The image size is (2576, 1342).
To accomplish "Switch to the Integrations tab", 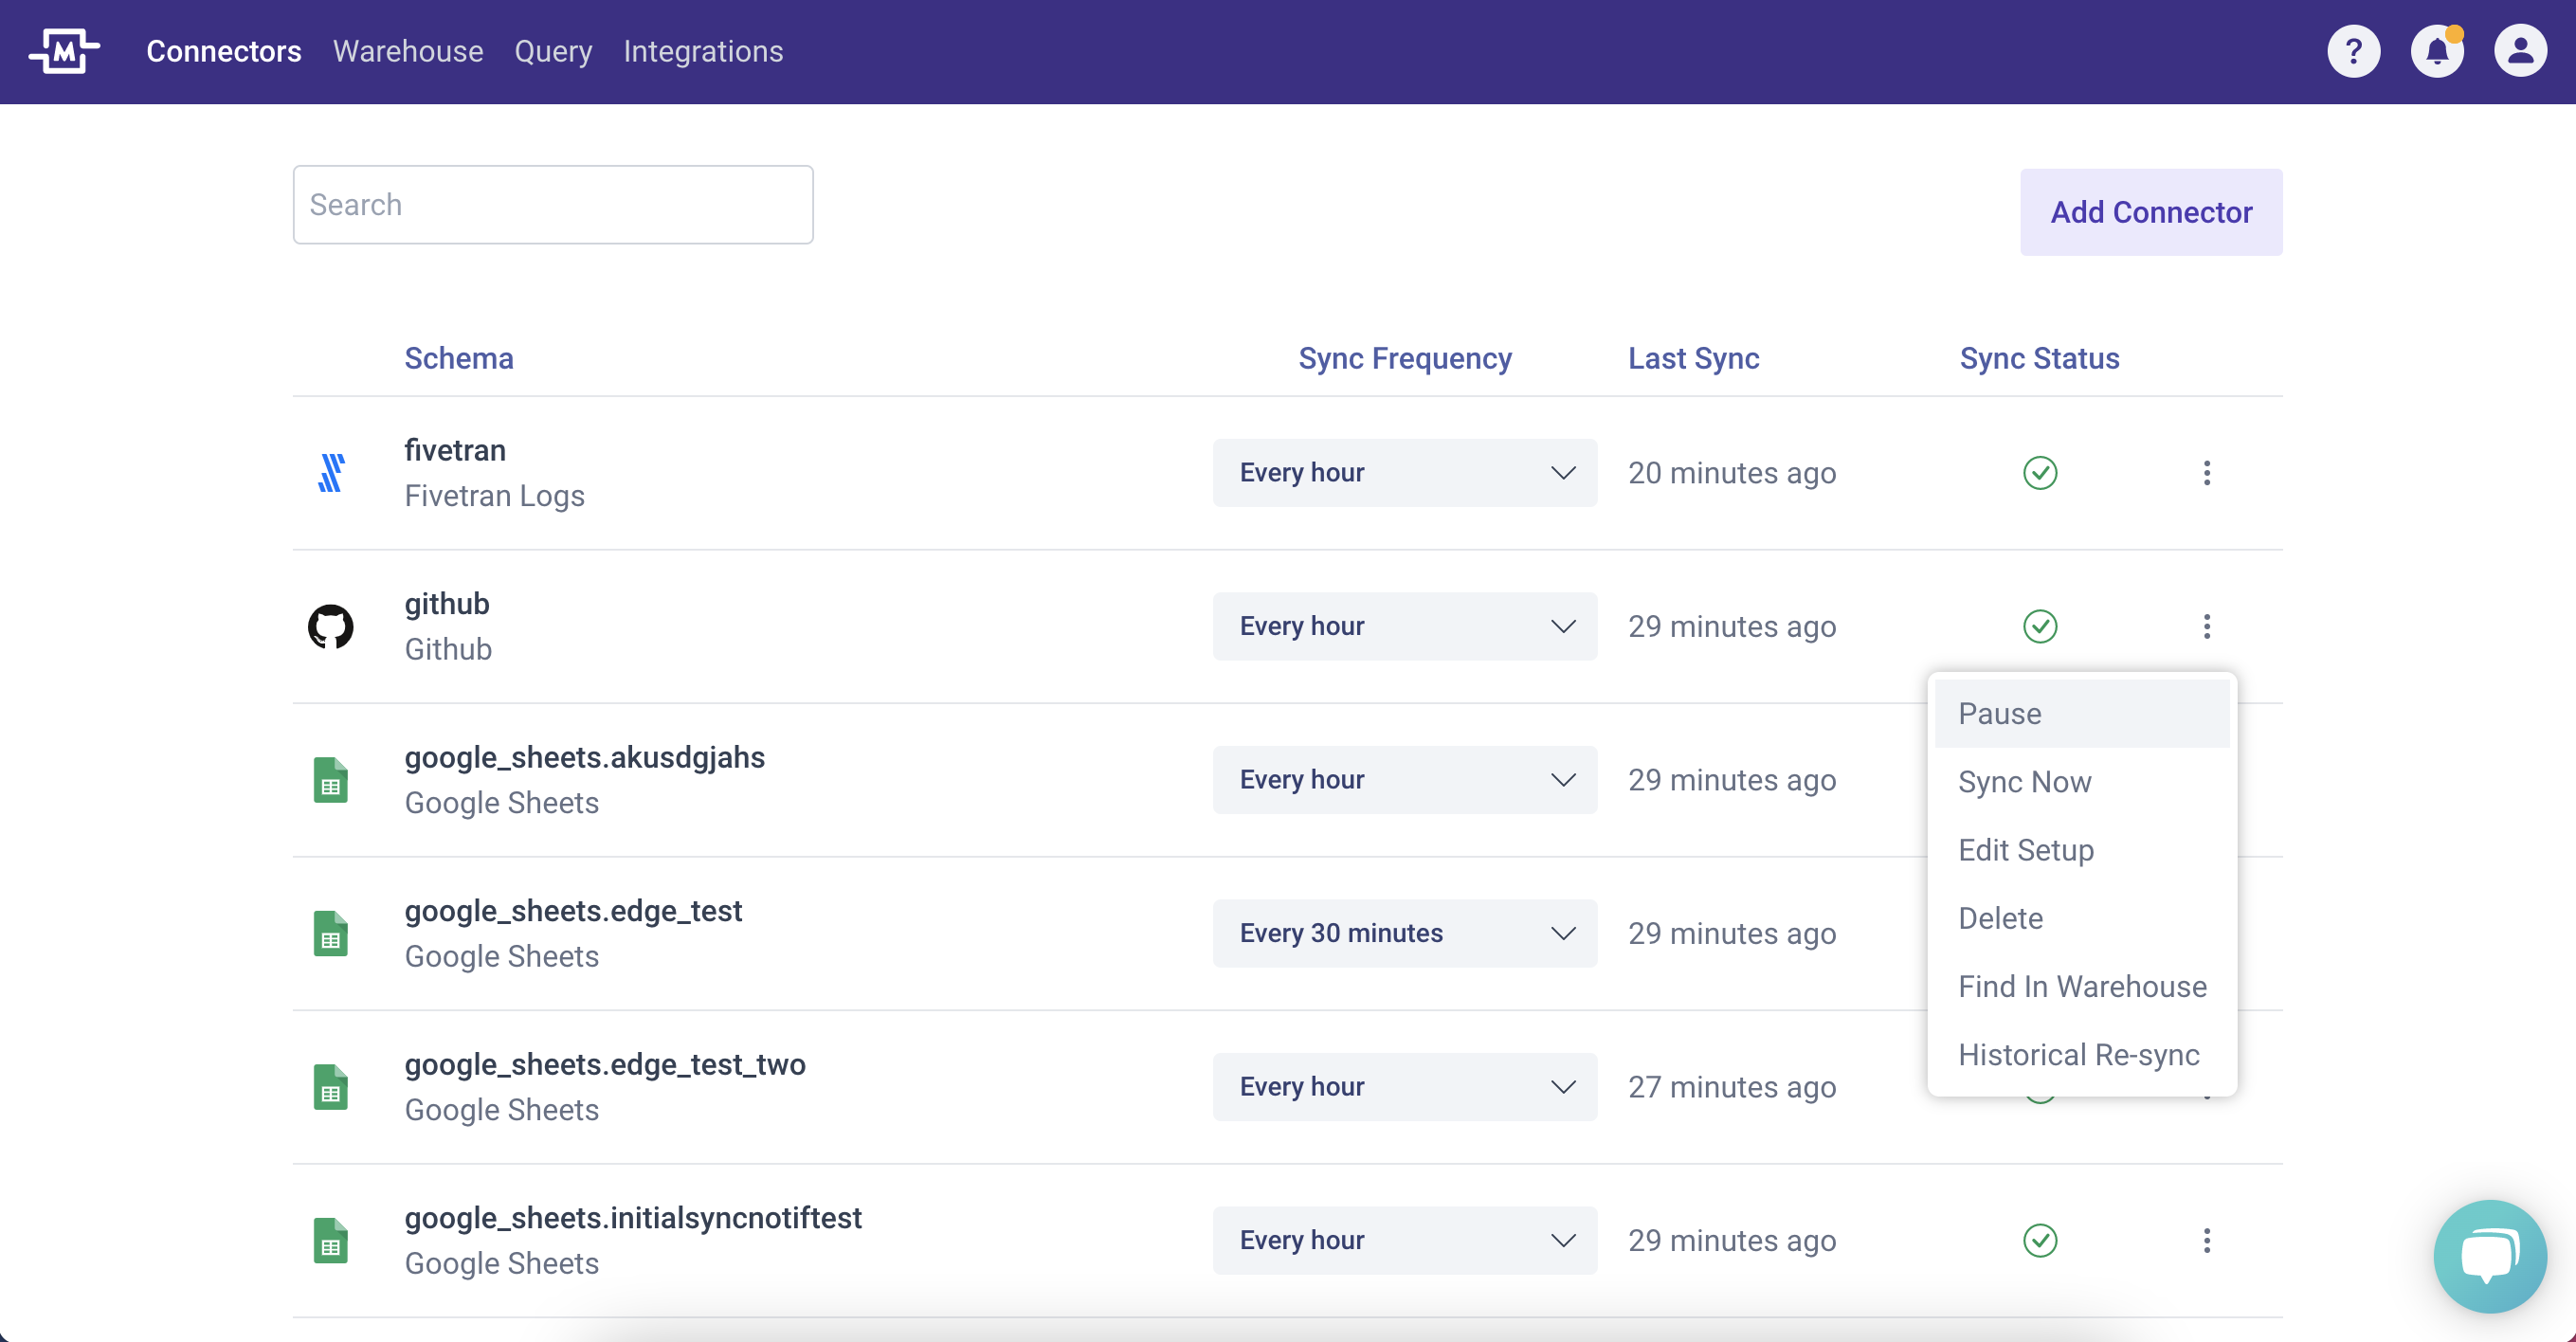I will coord(703,51).
